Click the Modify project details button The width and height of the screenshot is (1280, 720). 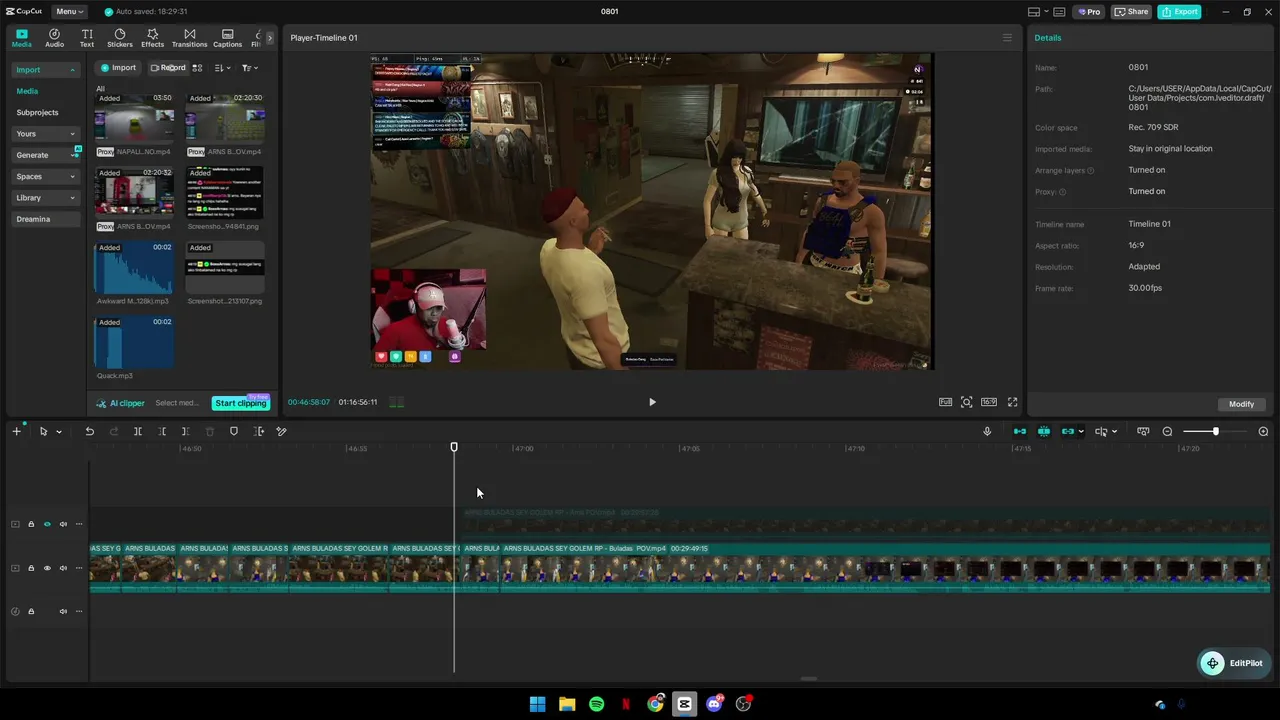click(x=1241, y=404)
